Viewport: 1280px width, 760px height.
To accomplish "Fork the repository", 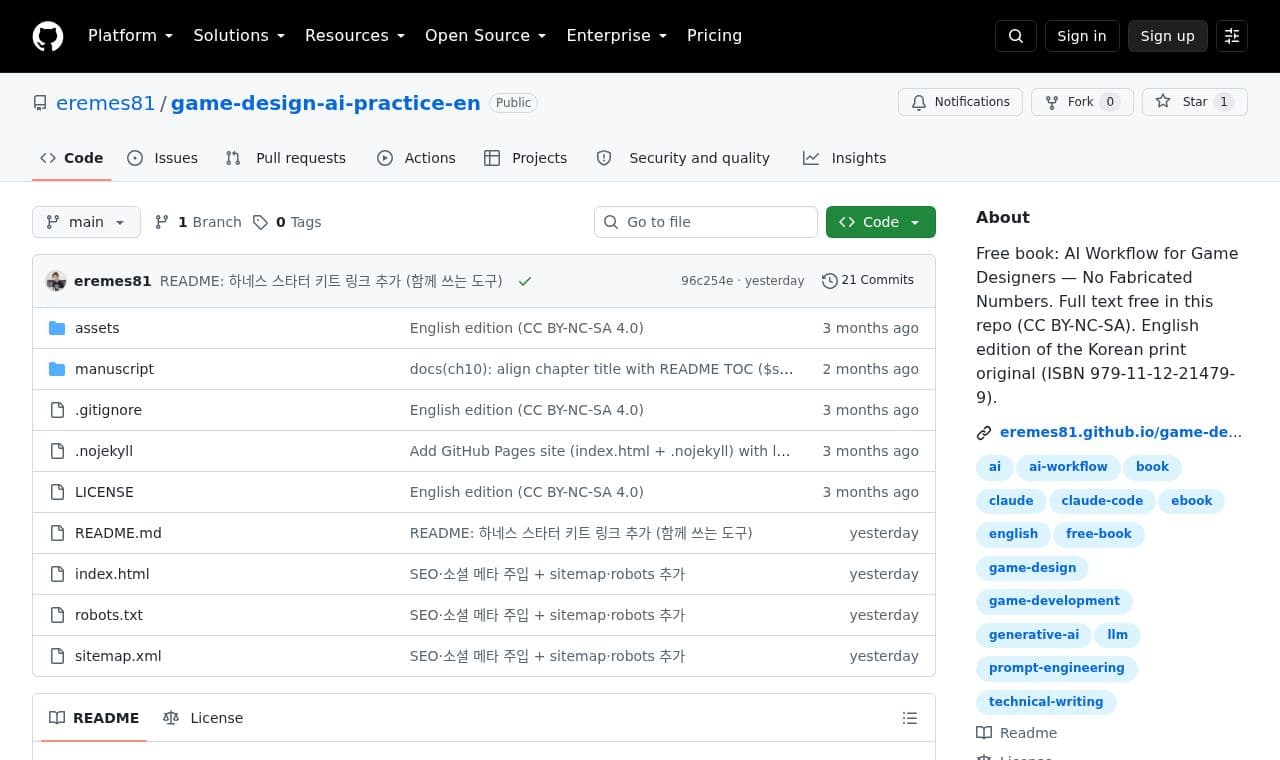I will point(1082,102).
